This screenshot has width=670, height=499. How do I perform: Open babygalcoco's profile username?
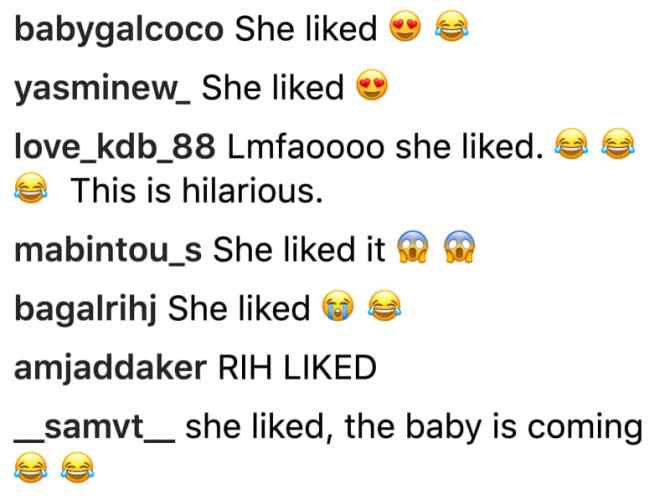[119, 30]
